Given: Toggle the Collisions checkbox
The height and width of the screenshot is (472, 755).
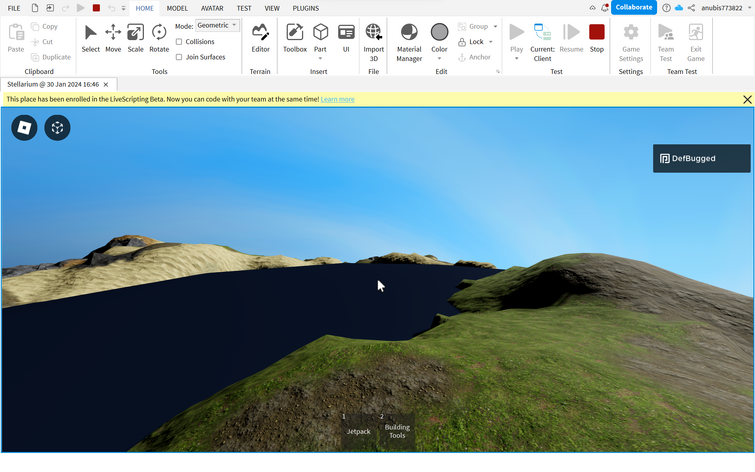Looking at the screenshot, I should (179, 42).
